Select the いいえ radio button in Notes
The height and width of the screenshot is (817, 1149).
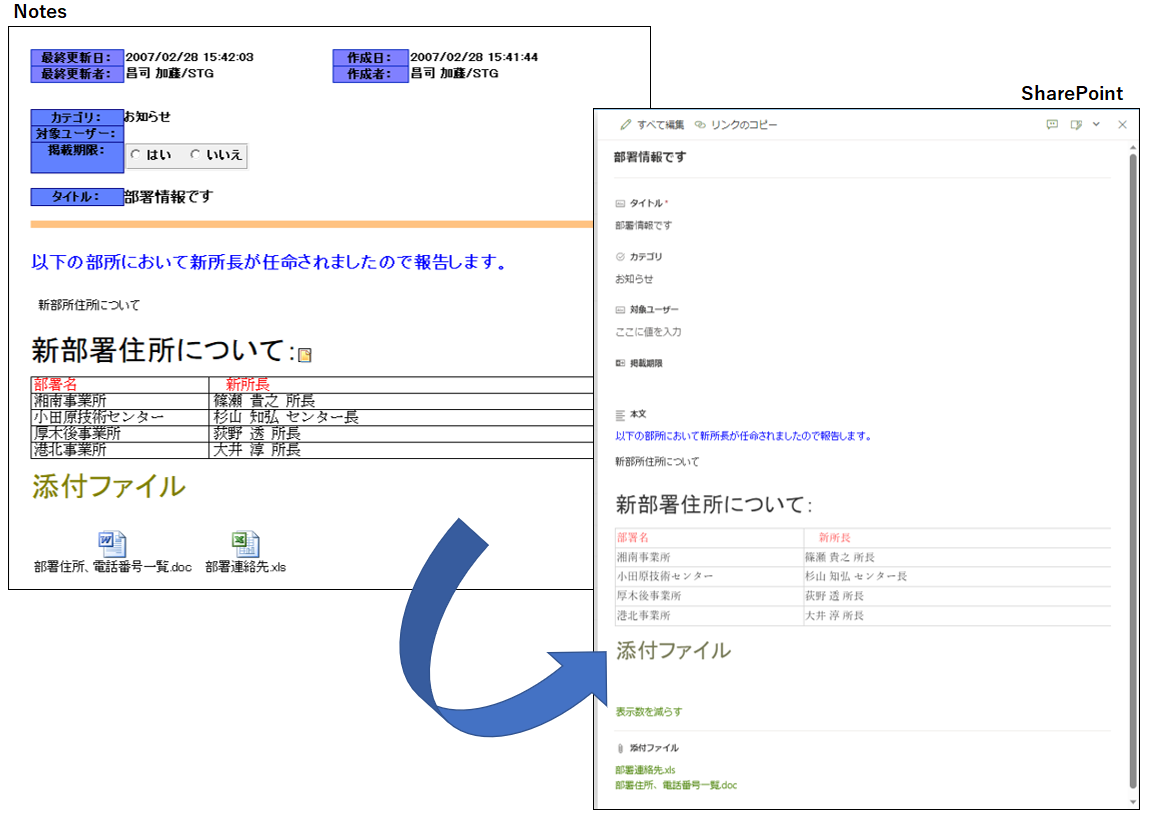pos(195,155)
